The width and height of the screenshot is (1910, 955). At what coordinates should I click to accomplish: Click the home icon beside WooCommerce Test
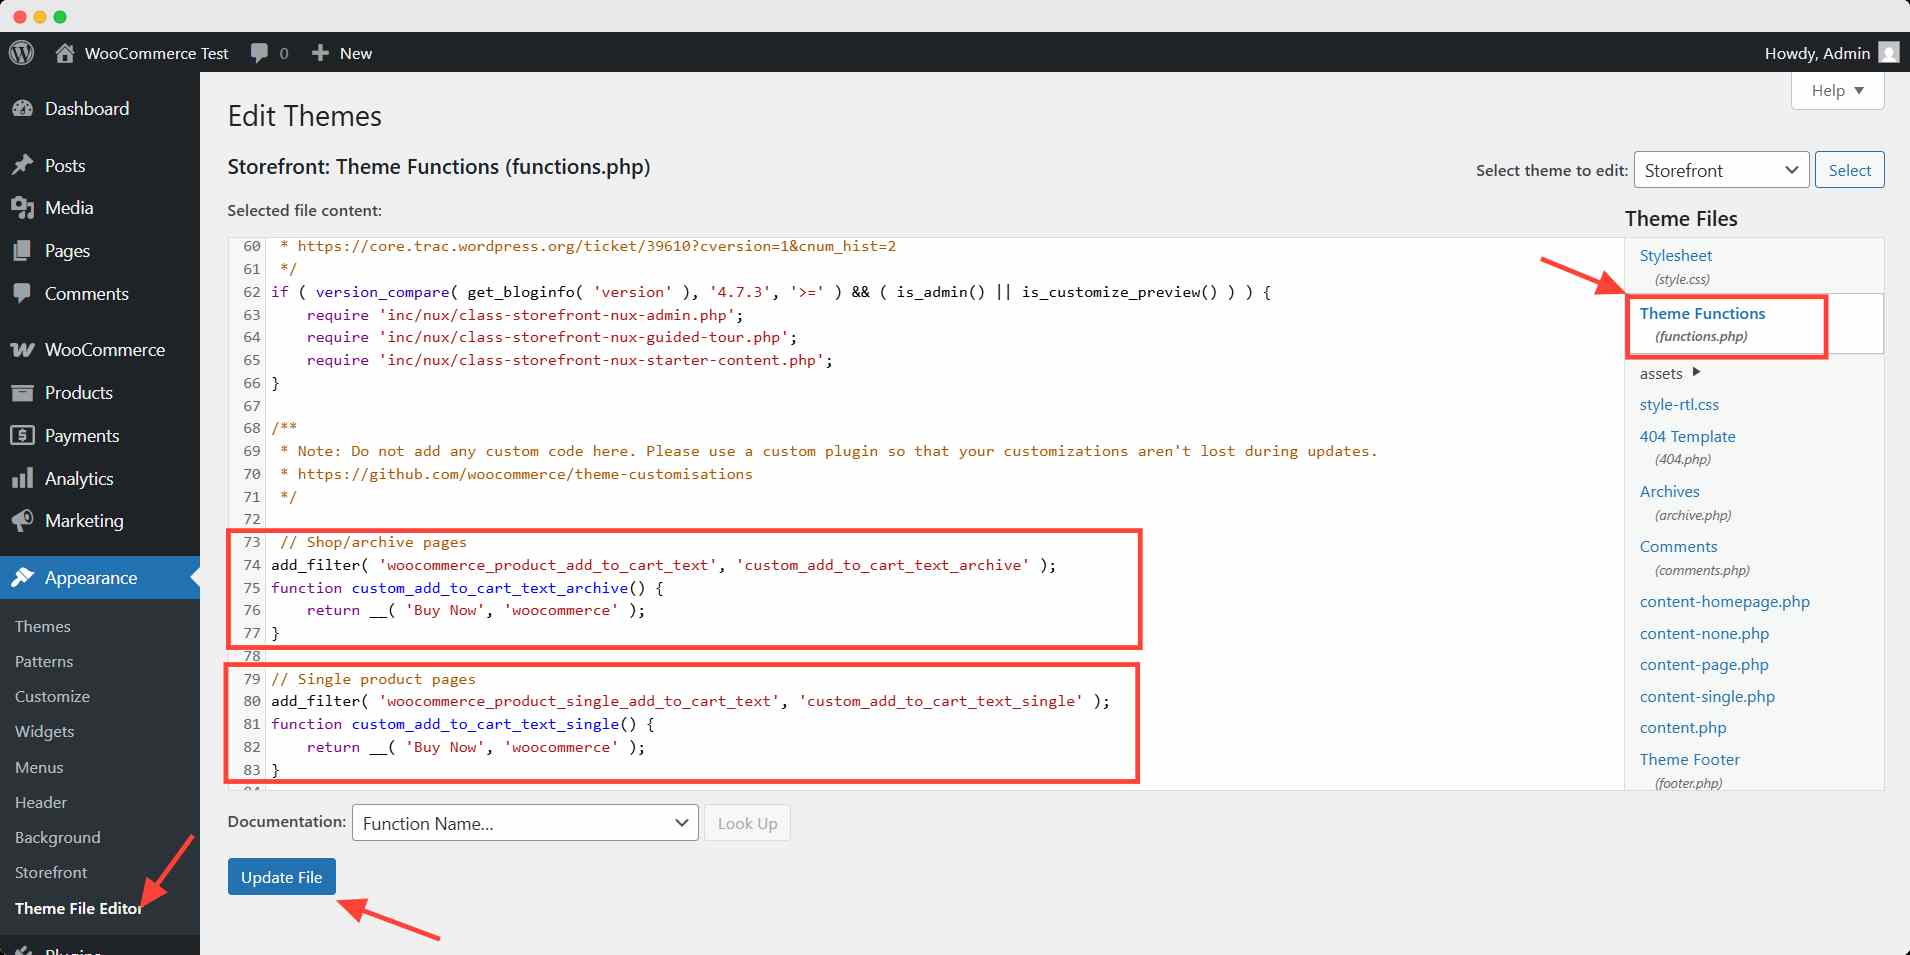click(65, 53)
